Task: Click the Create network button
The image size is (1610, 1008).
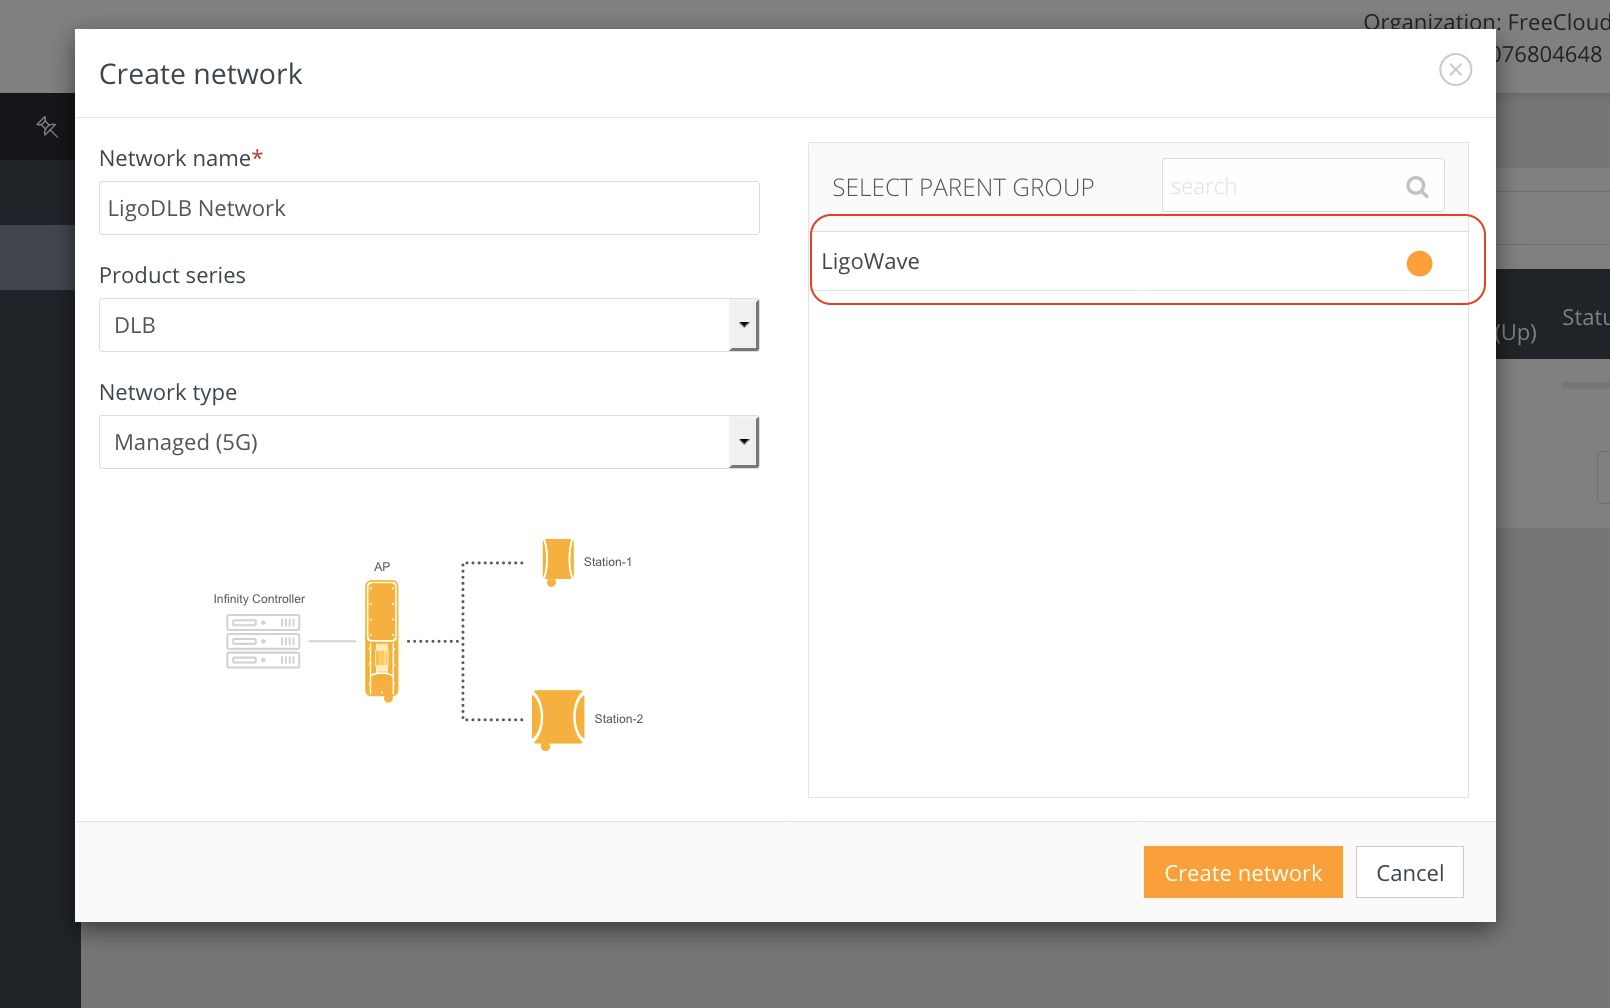Action: (x=1242, y=871)
